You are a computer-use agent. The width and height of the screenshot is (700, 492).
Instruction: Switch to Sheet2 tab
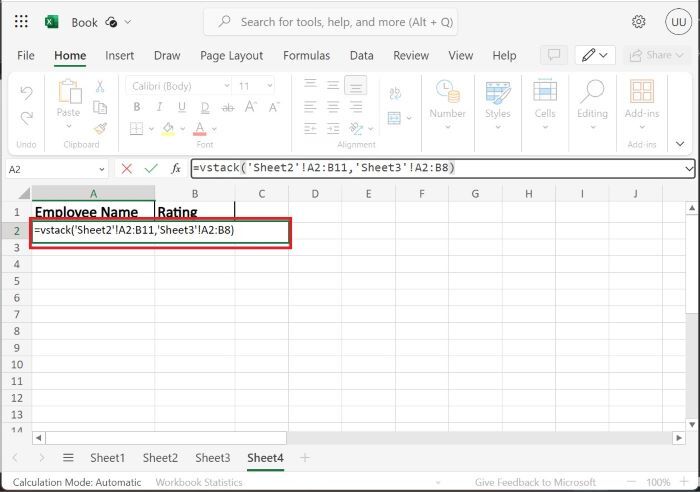tap(160, 458)
